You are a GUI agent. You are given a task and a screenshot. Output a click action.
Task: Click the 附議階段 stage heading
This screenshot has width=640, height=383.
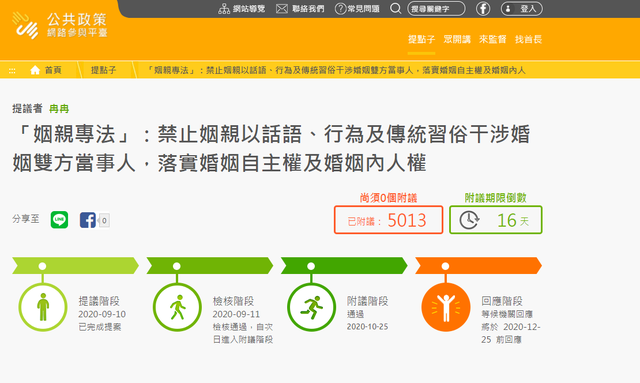[367, 301]
